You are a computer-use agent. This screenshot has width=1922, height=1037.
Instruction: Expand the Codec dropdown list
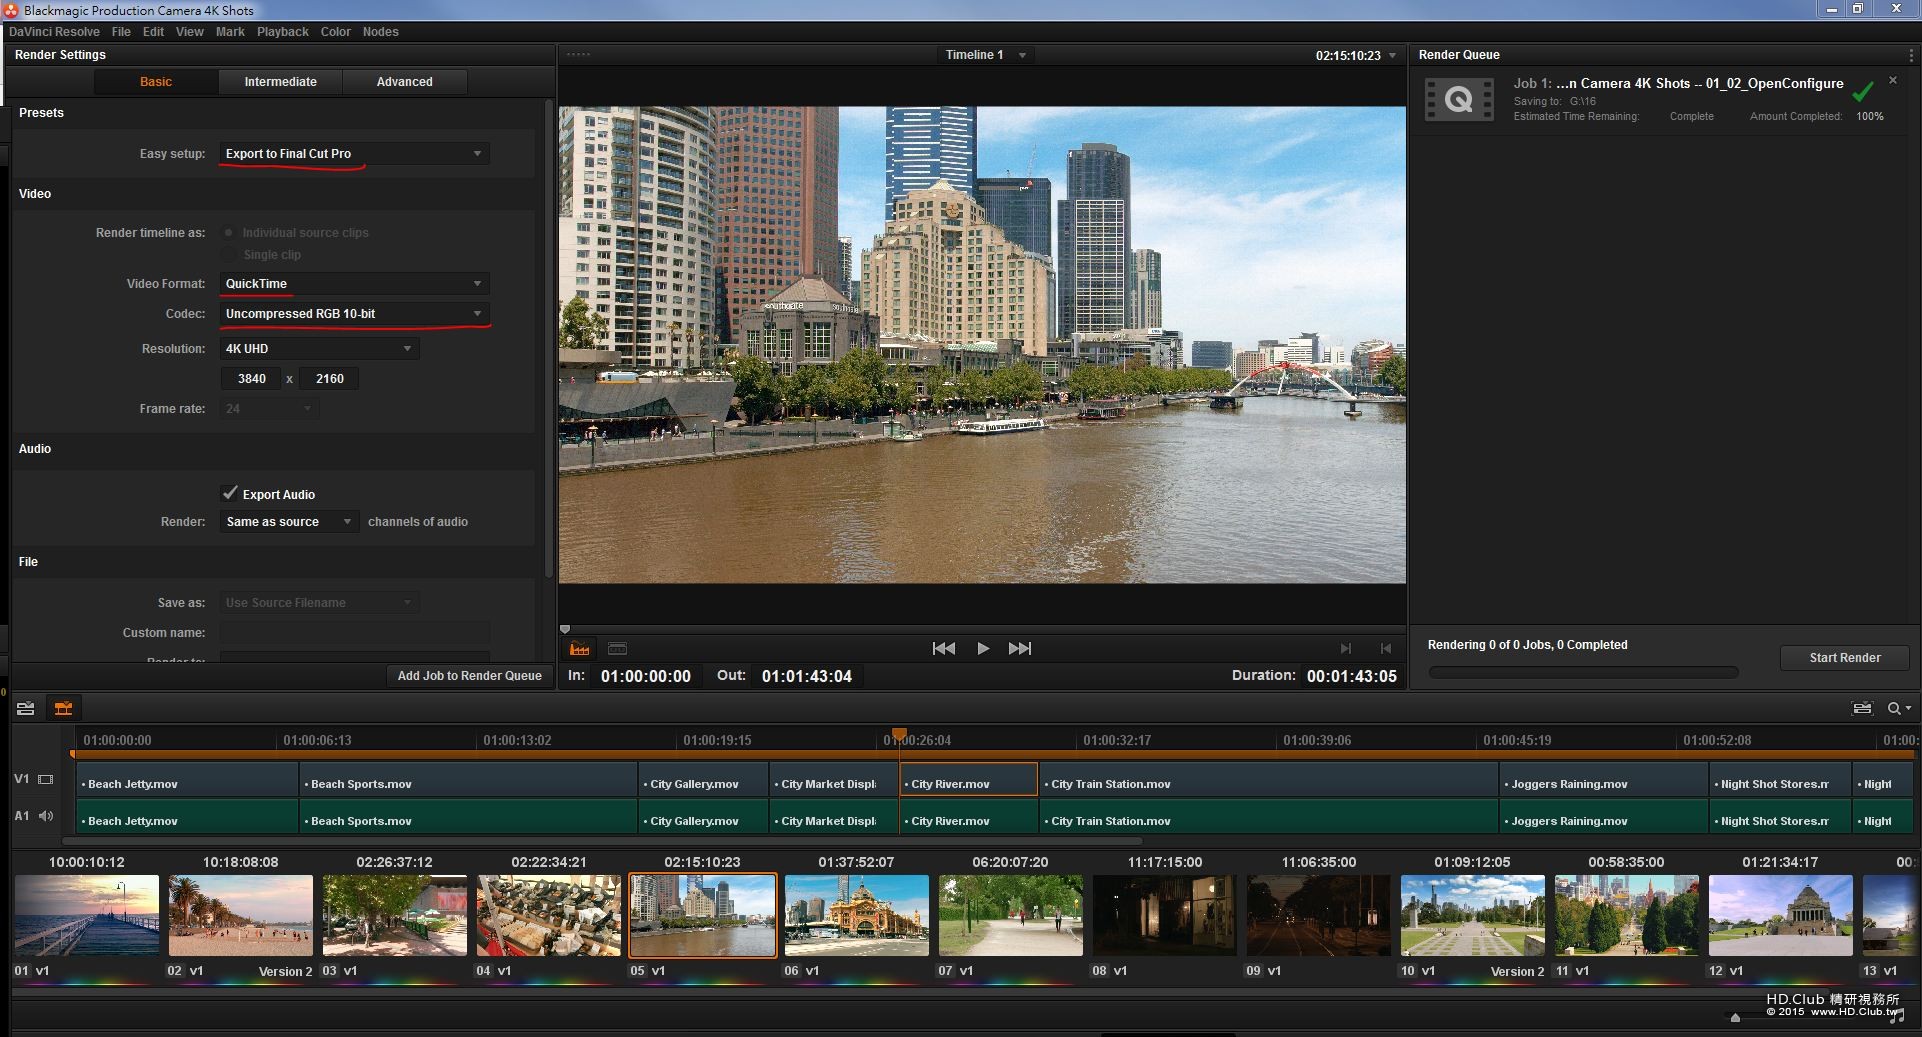pyautogui.click(x=354, y=314)
